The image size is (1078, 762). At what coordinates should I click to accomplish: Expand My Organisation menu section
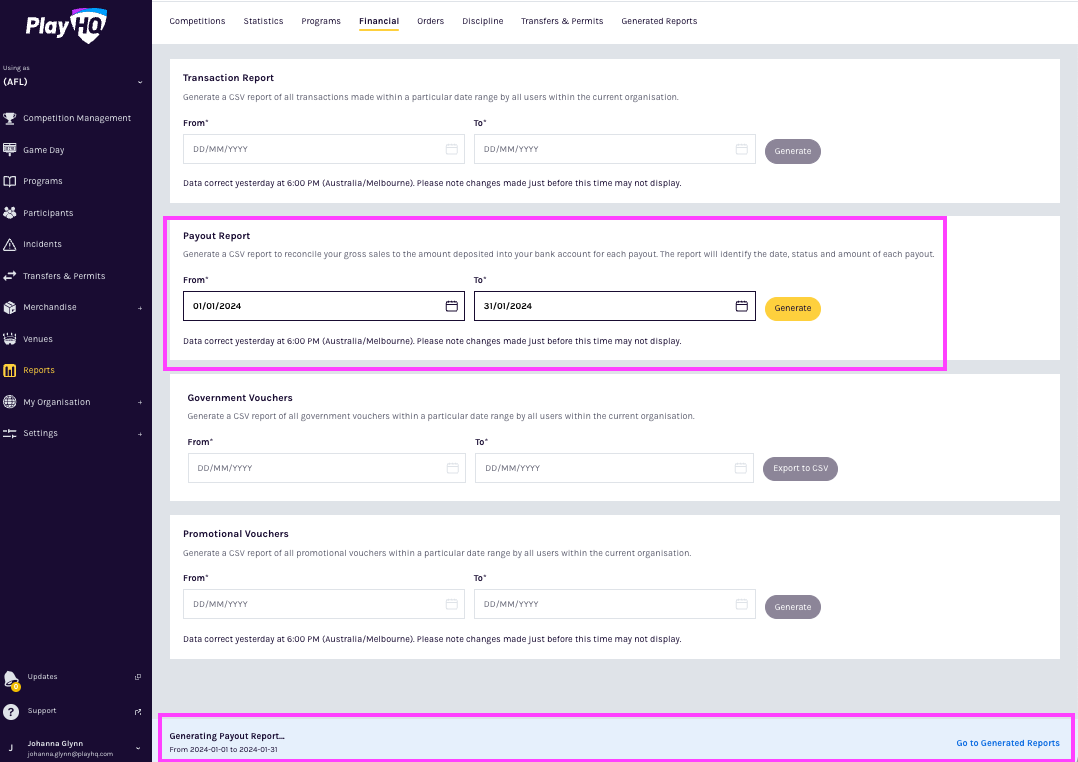pos(140,402)
